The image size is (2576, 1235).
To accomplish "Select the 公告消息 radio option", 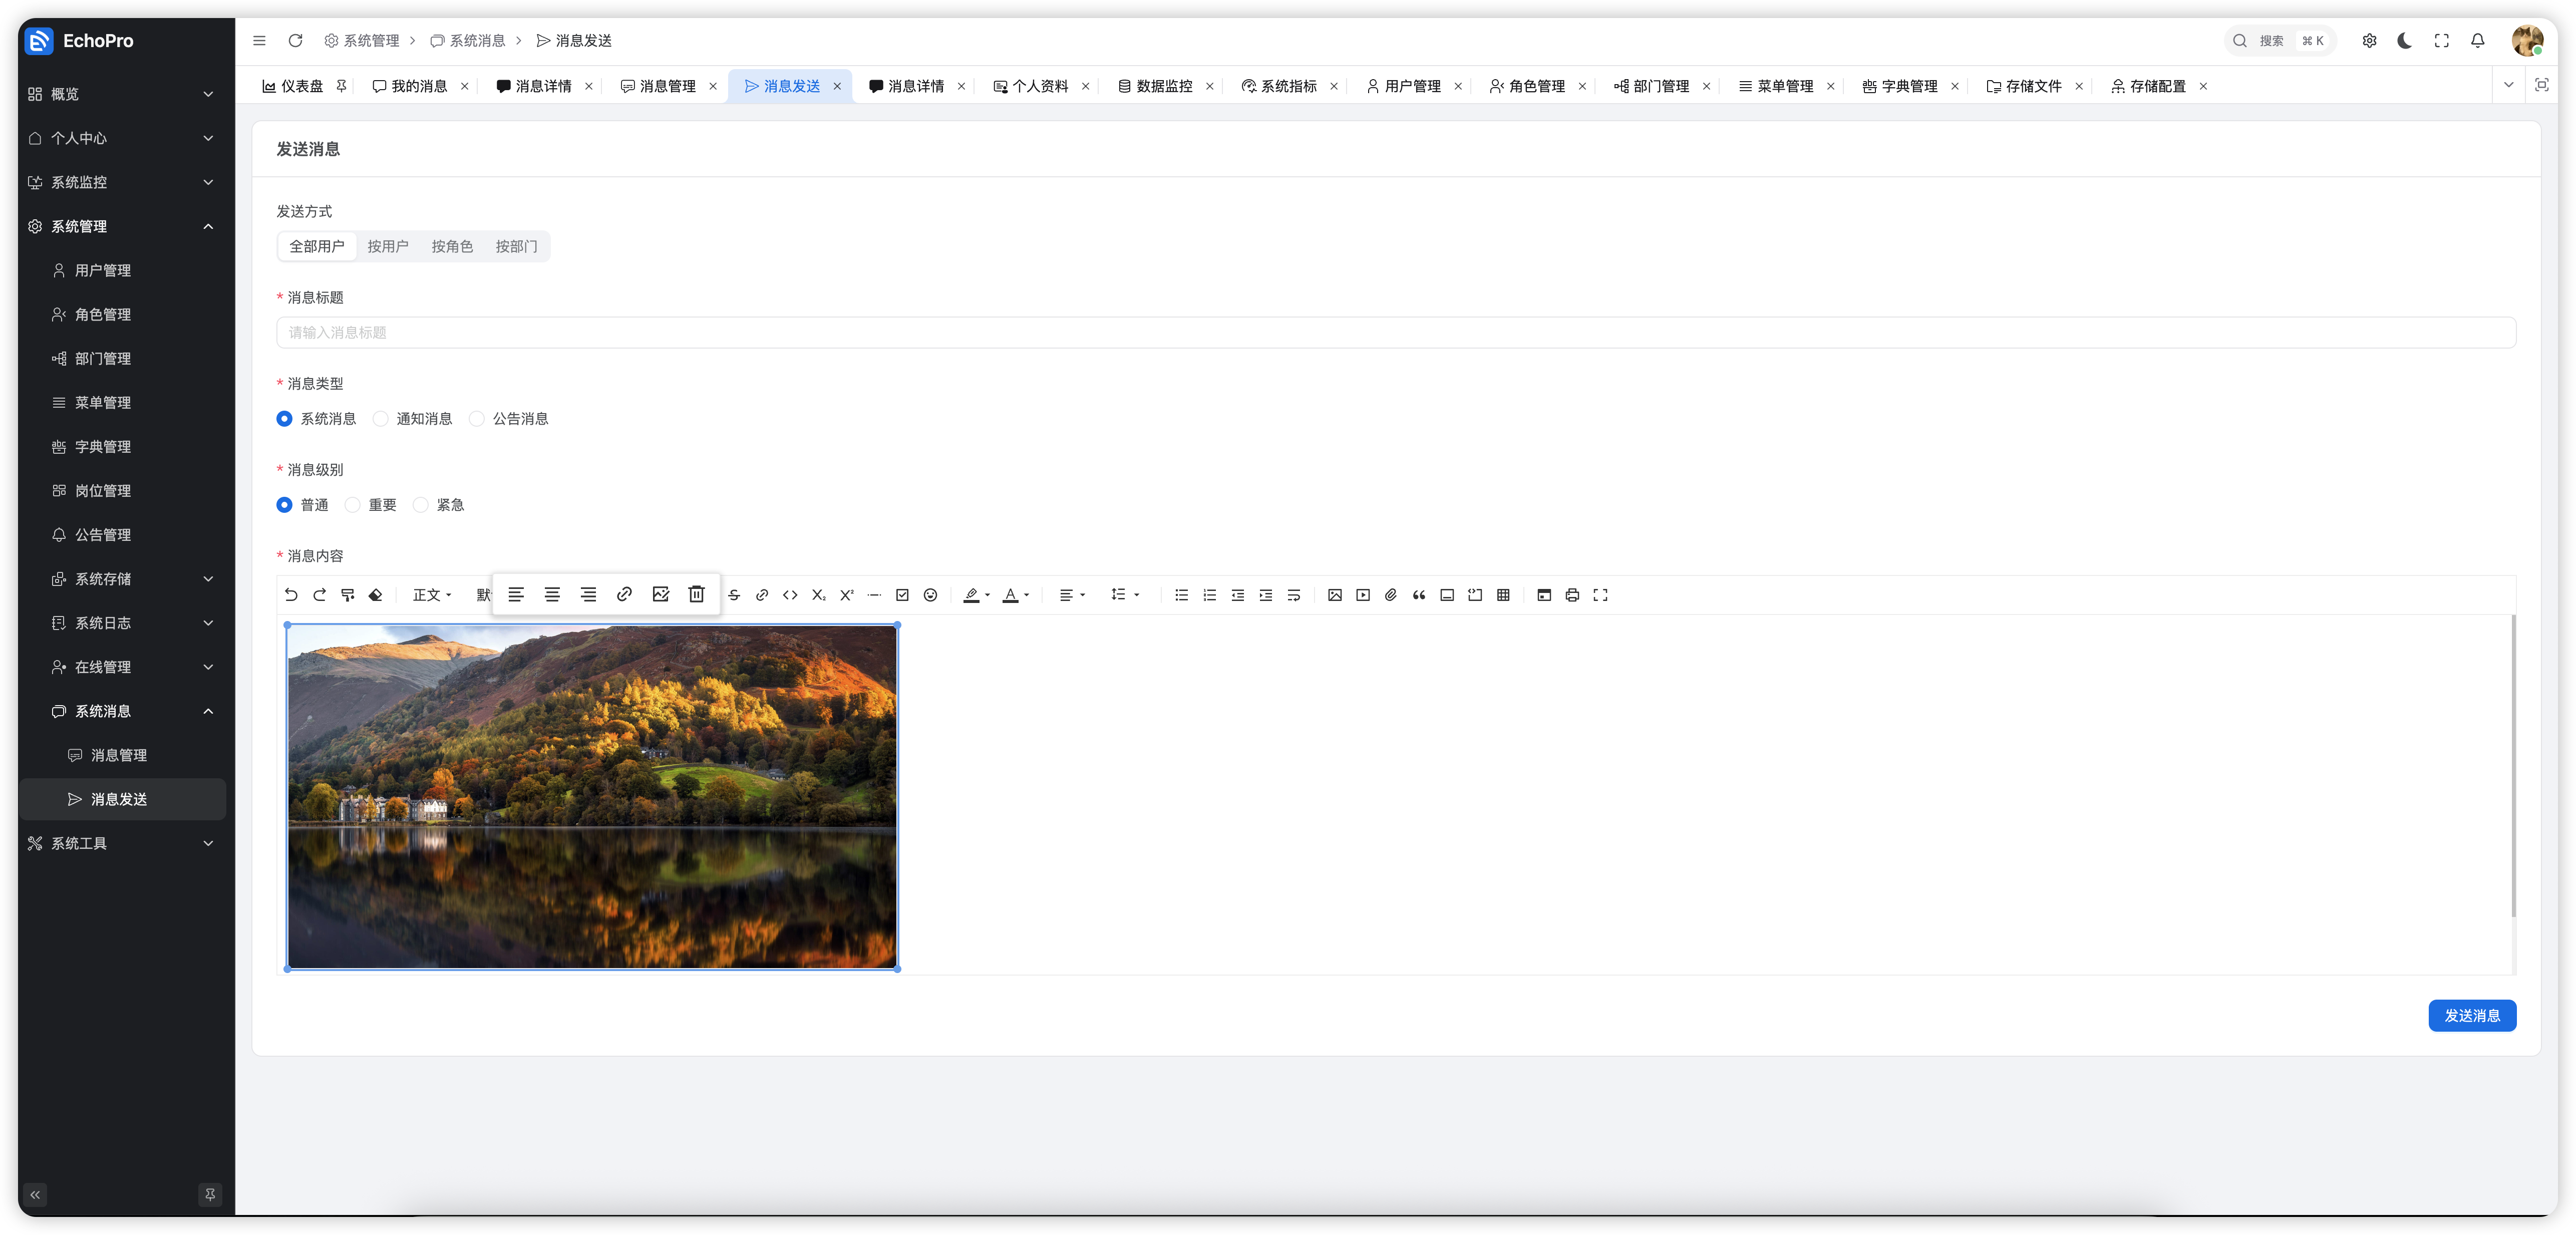I will coord(477,419).
